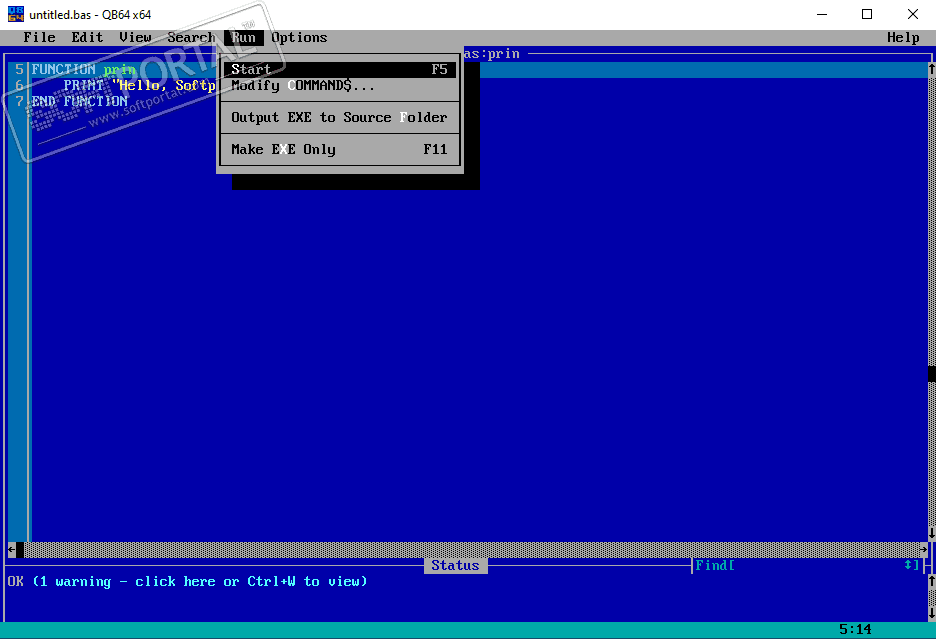Click the PRINT statement on line 6

tap(84, 85)
